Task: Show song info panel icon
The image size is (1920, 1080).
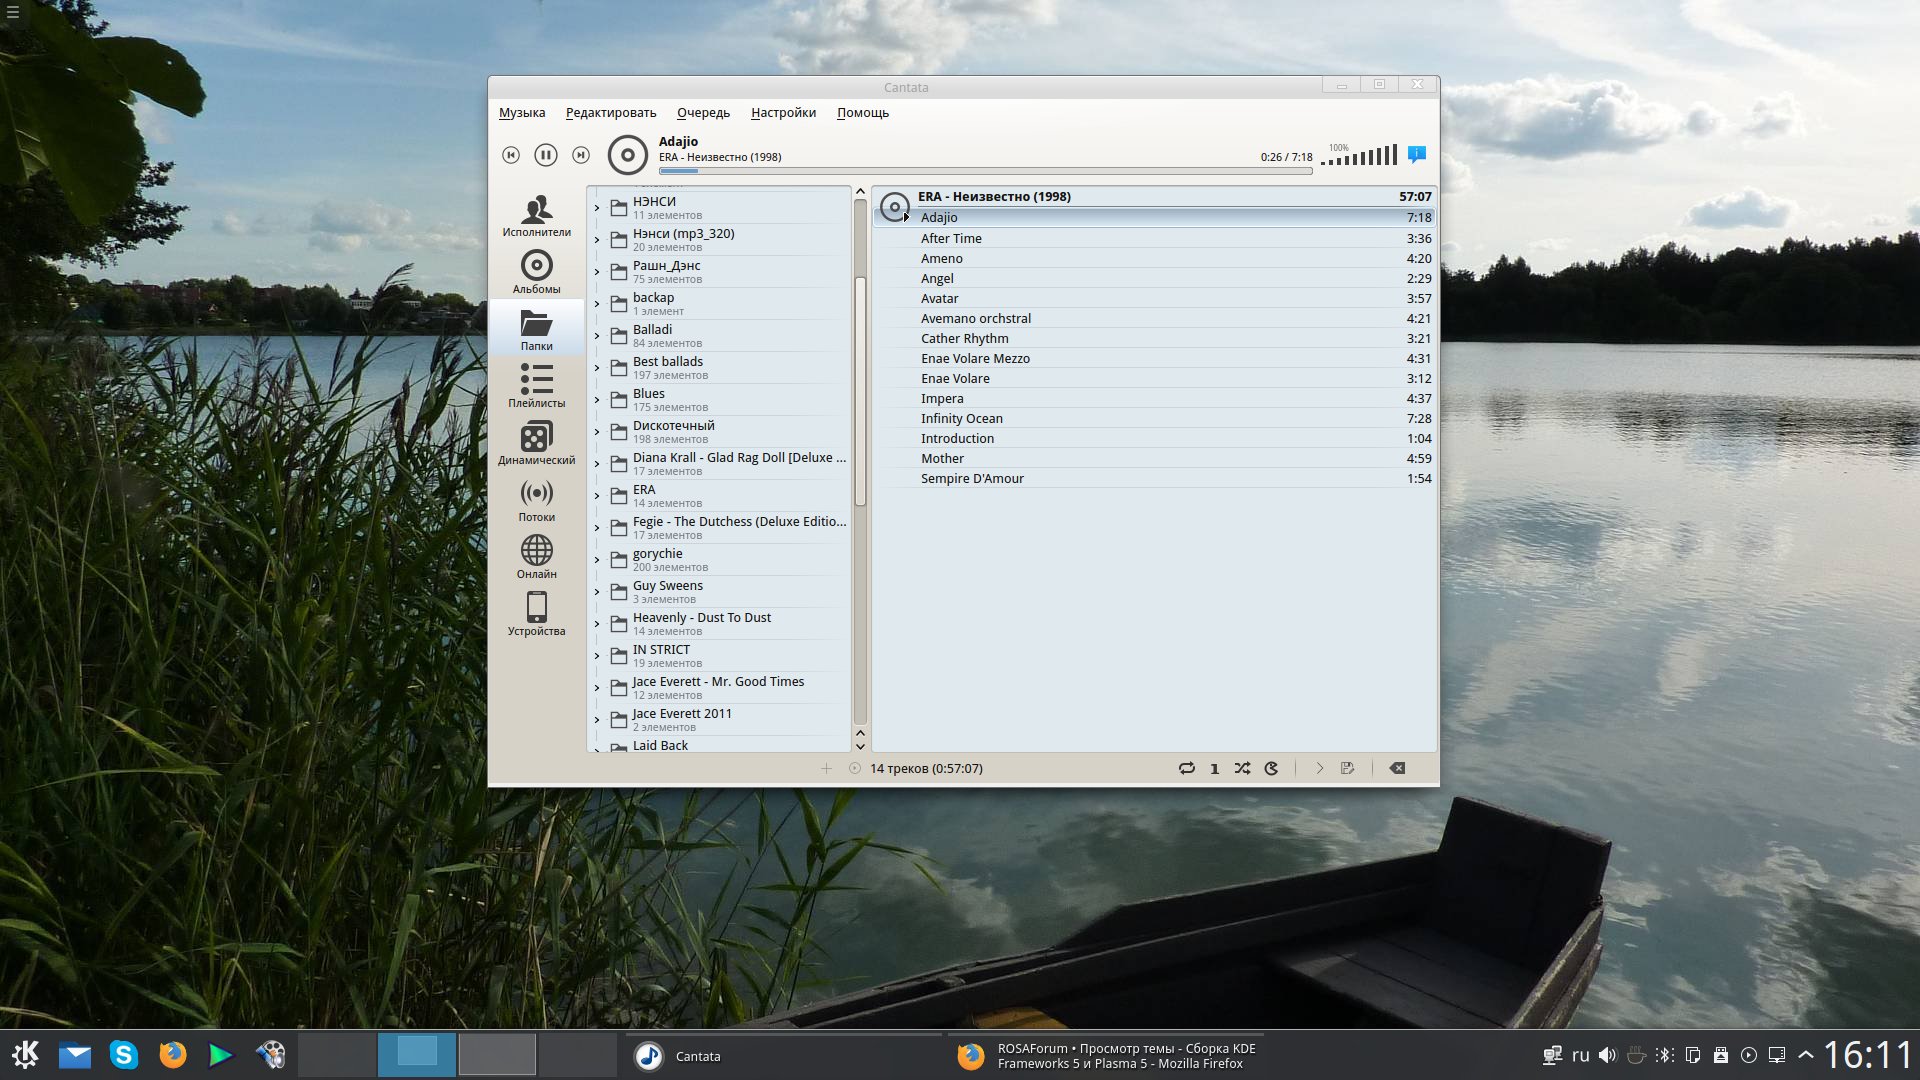Action: 1416,154
